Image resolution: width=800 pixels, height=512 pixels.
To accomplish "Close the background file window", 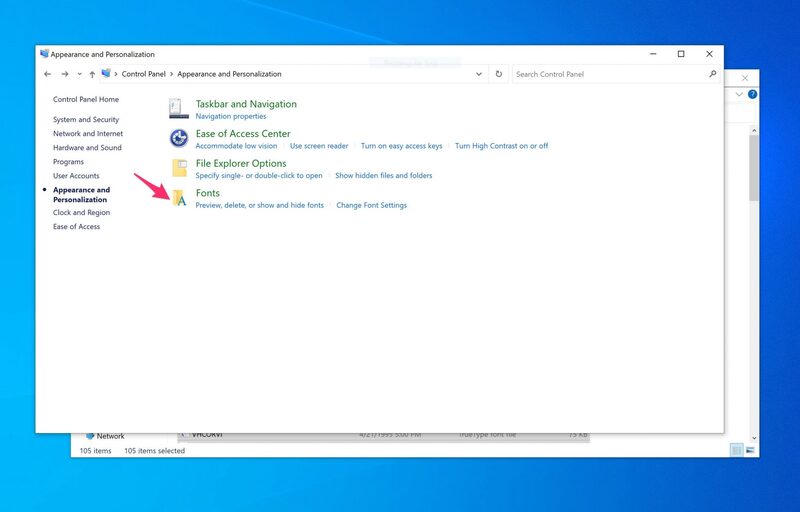I will point(745,78).
